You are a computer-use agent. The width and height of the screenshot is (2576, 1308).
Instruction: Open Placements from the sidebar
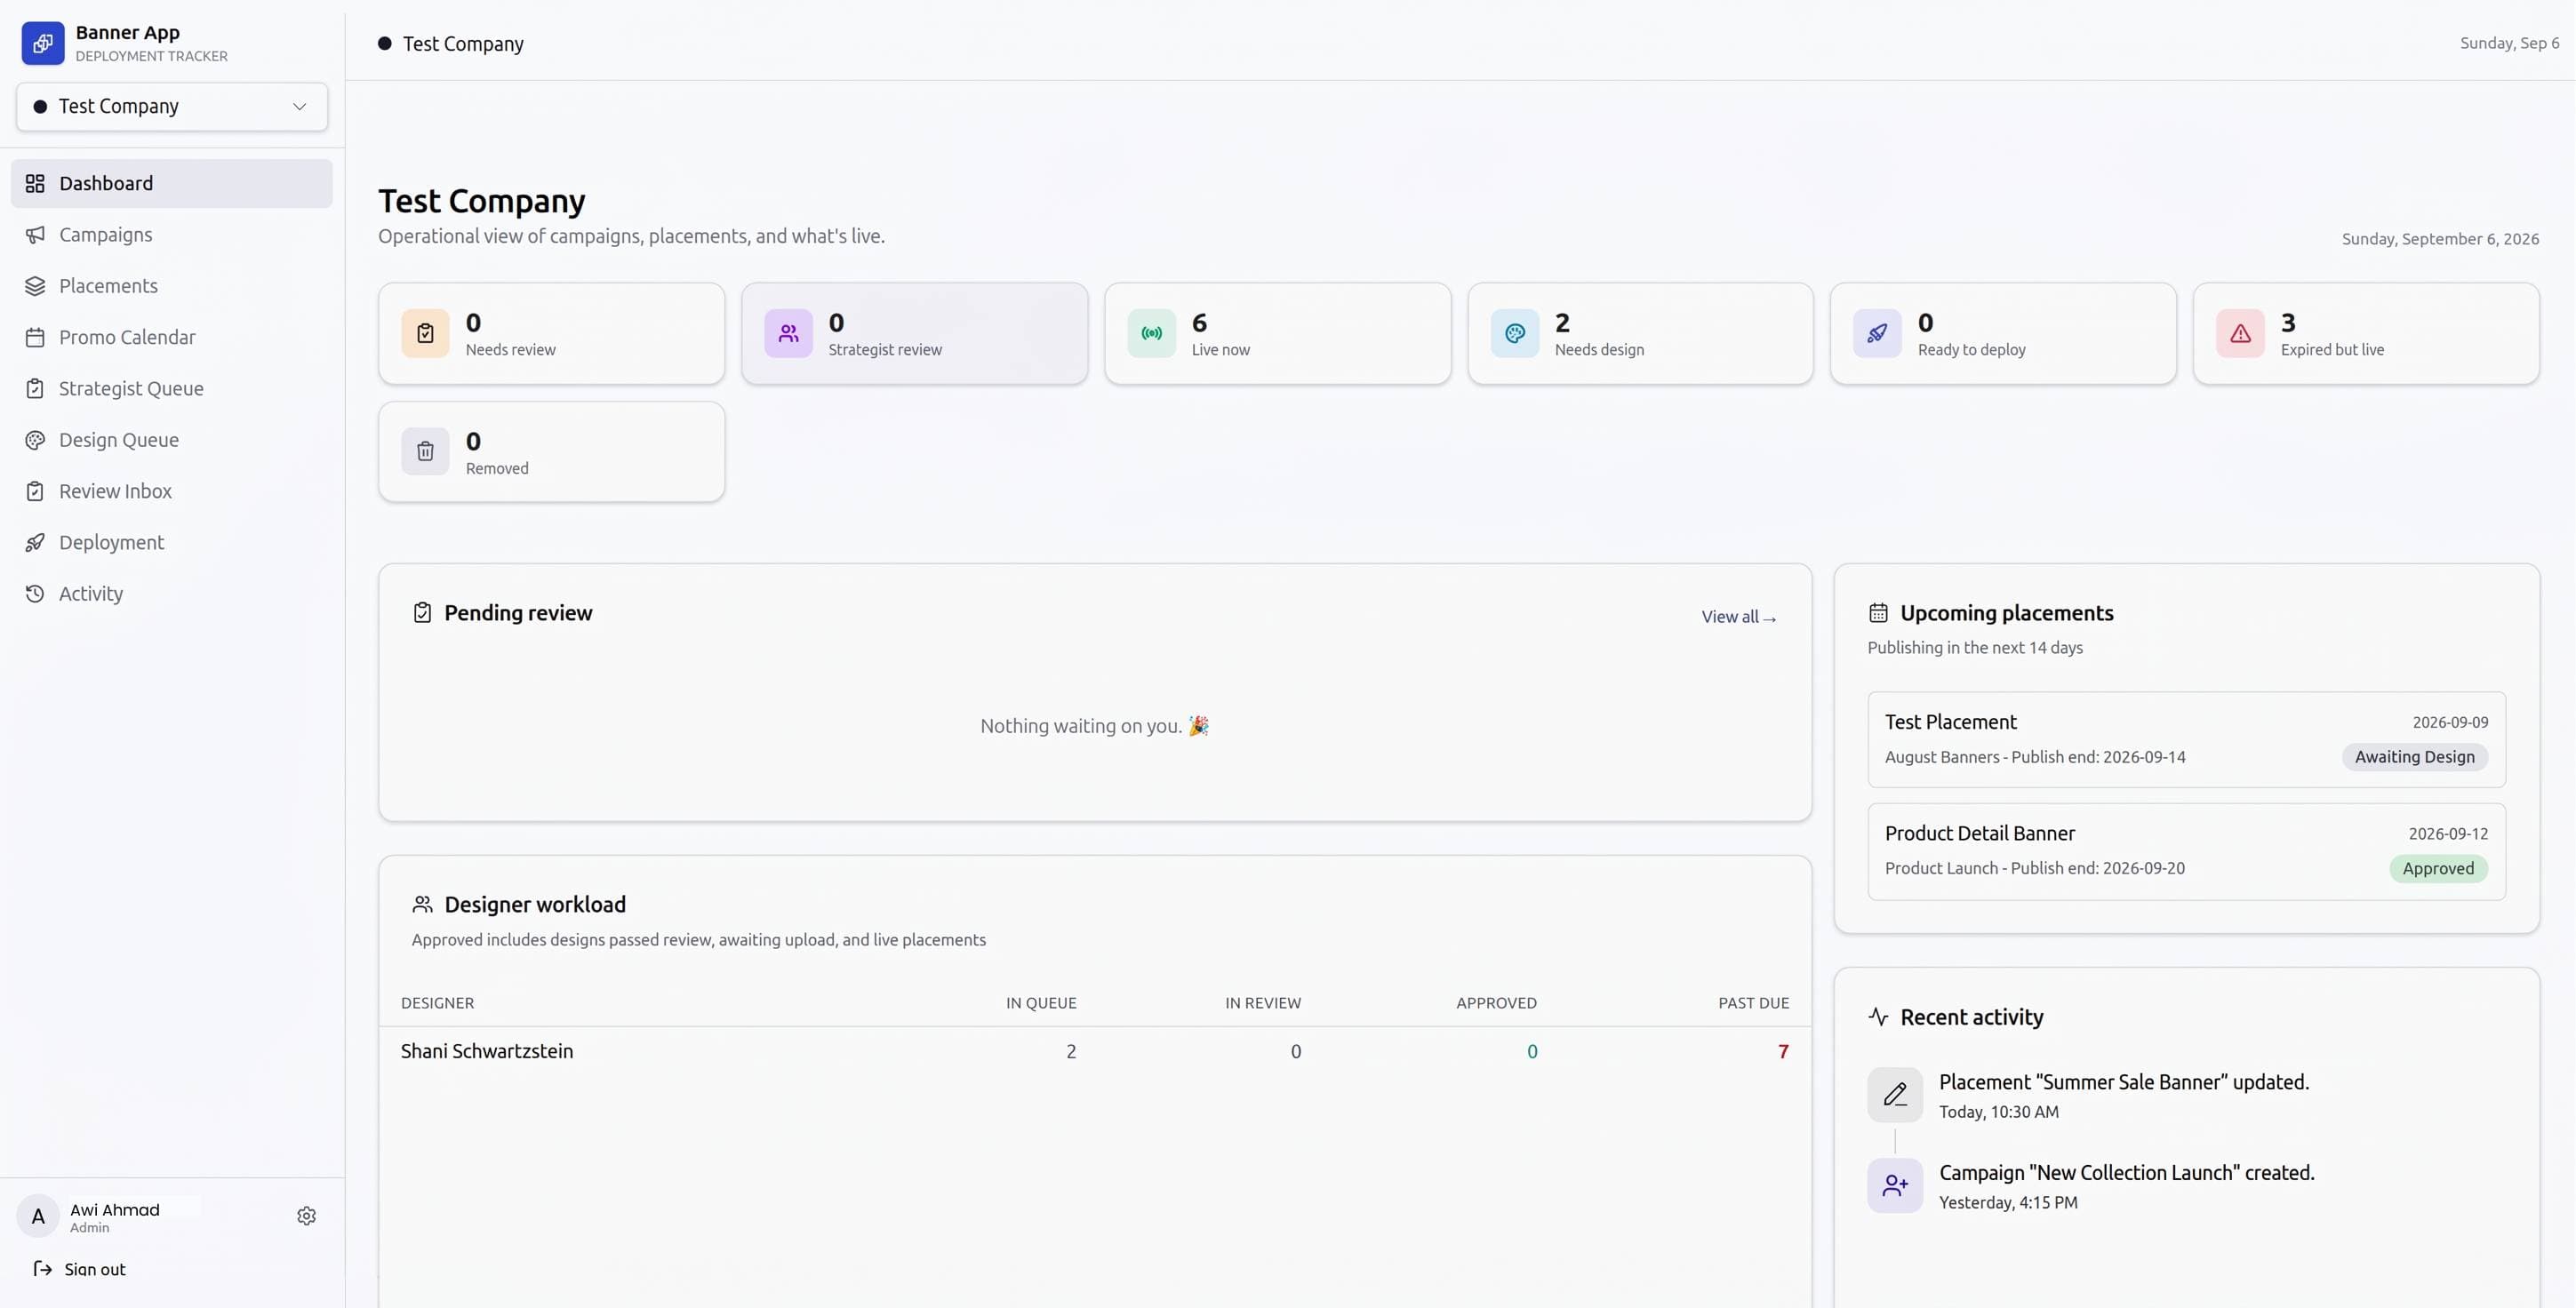172,286
